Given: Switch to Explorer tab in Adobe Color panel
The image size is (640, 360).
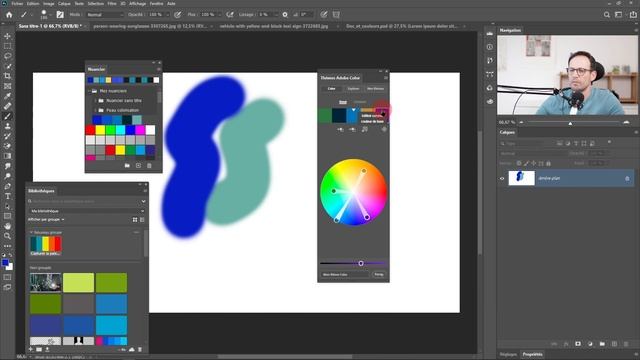Looking at the screenshot, I should click(x=353, y=89).
